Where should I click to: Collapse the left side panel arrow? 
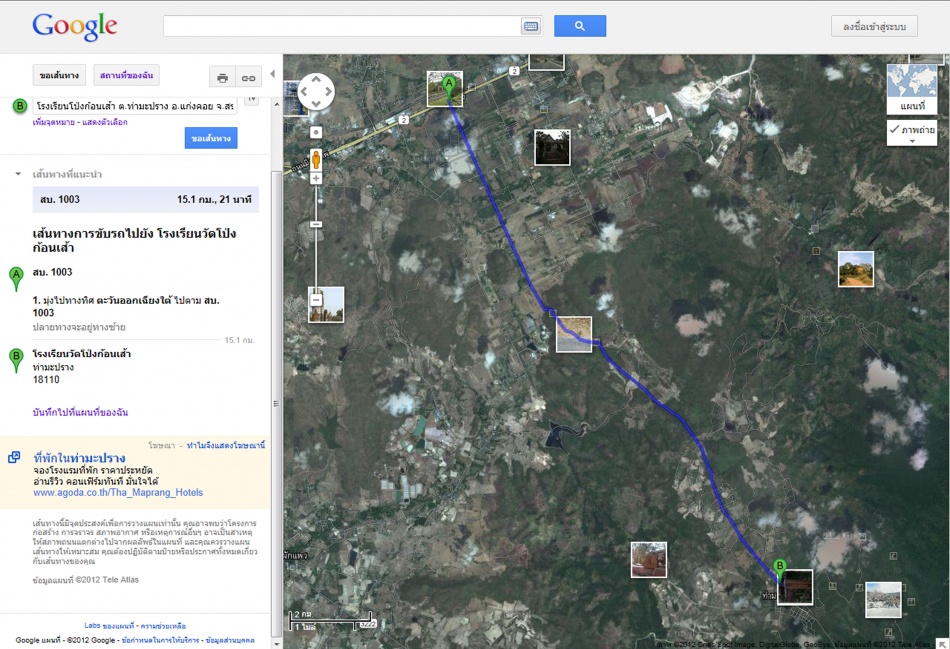[x=273, y=74]
